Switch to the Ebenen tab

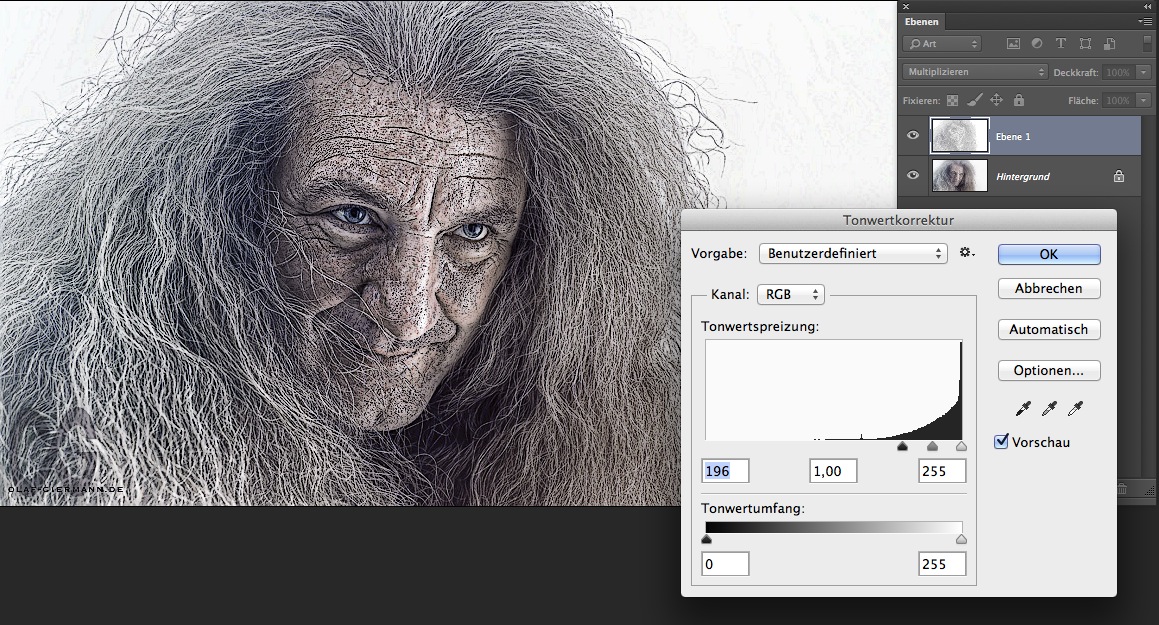922,21
